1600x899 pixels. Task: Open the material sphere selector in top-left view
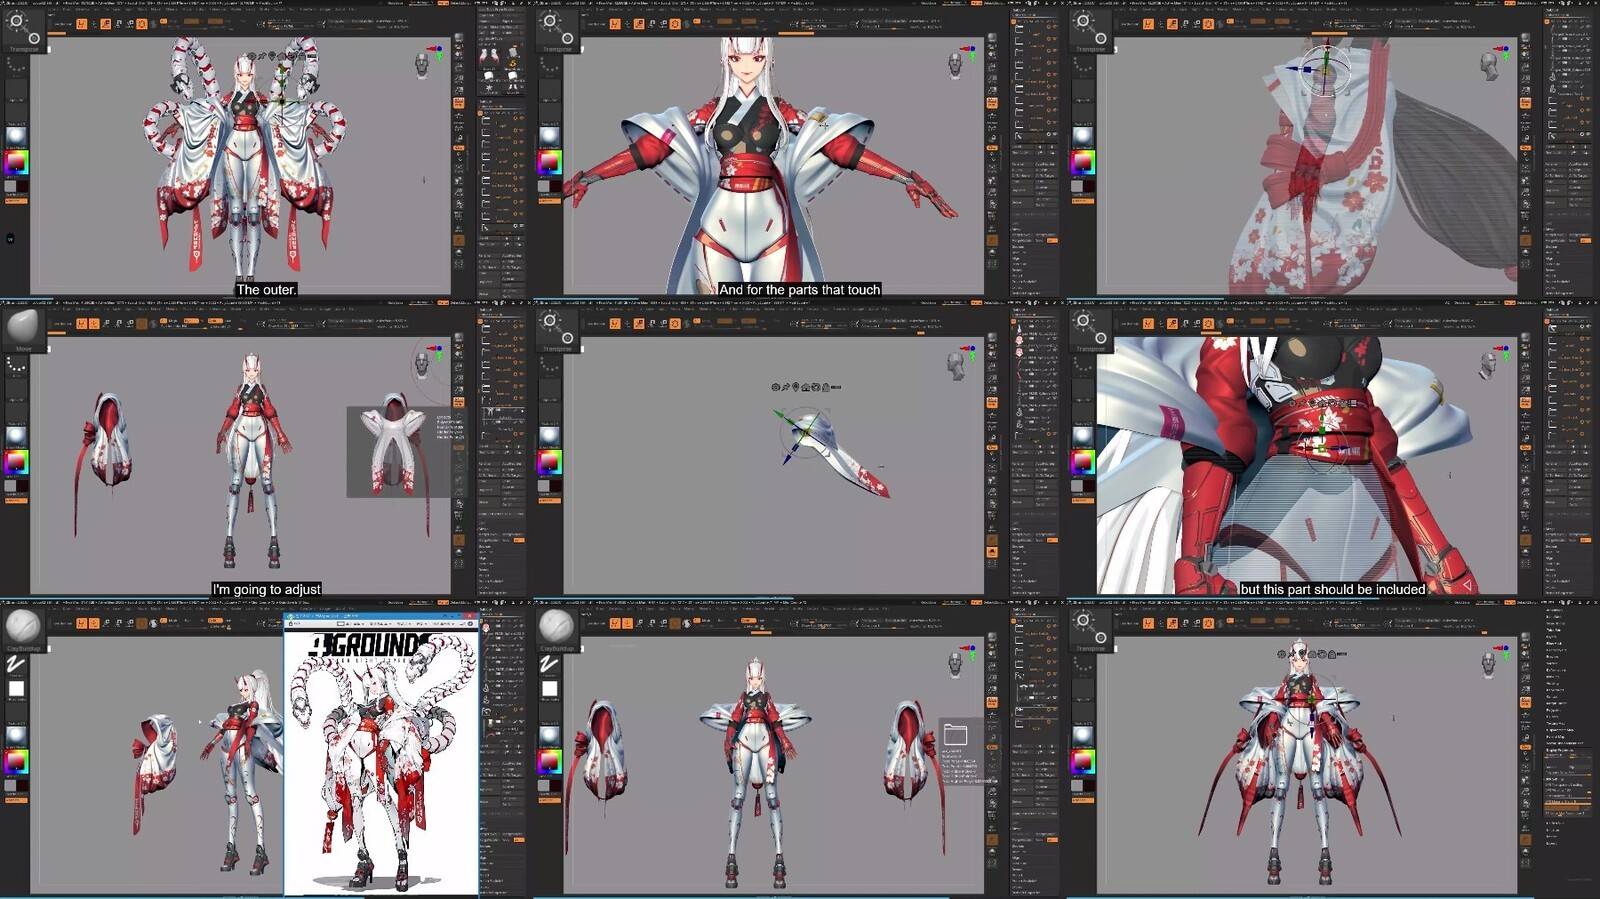16,136
